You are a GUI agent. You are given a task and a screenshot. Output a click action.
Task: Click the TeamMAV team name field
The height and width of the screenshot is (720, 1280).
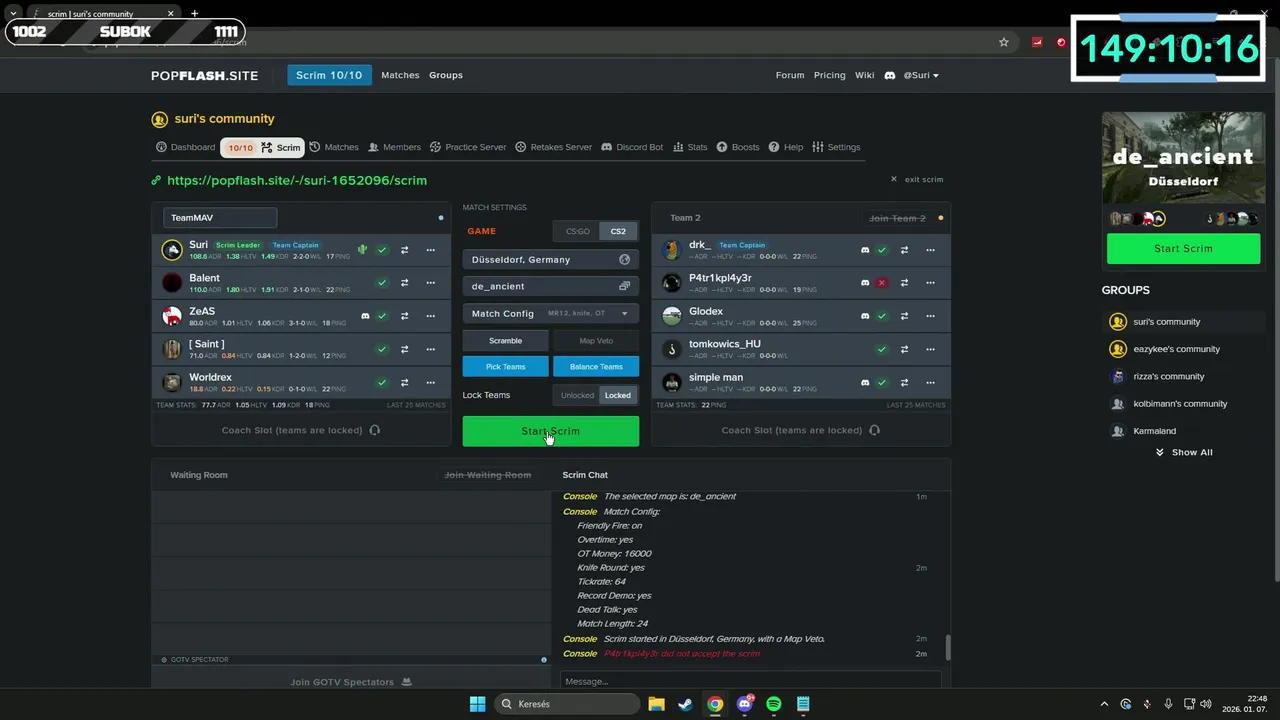[220, 217]
